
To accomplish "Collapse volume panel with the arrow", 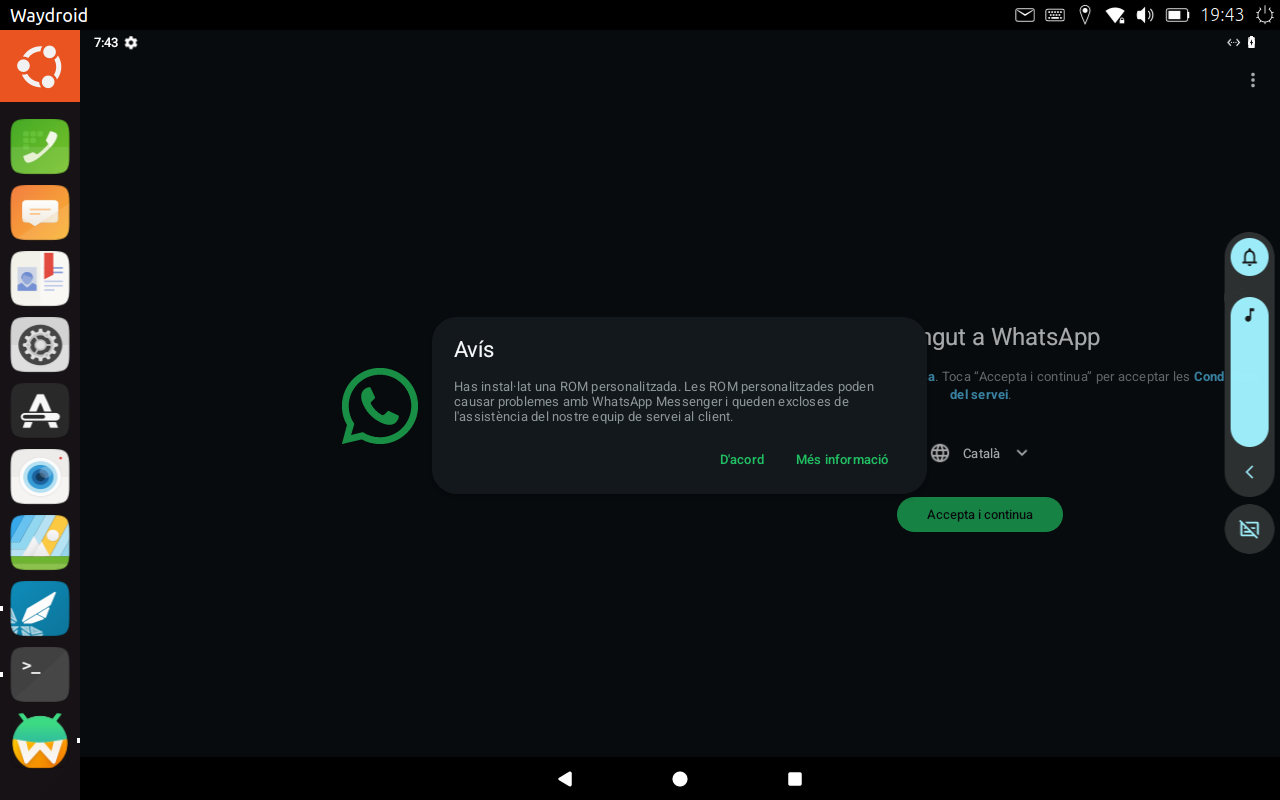I will (x=1249, y=472).
